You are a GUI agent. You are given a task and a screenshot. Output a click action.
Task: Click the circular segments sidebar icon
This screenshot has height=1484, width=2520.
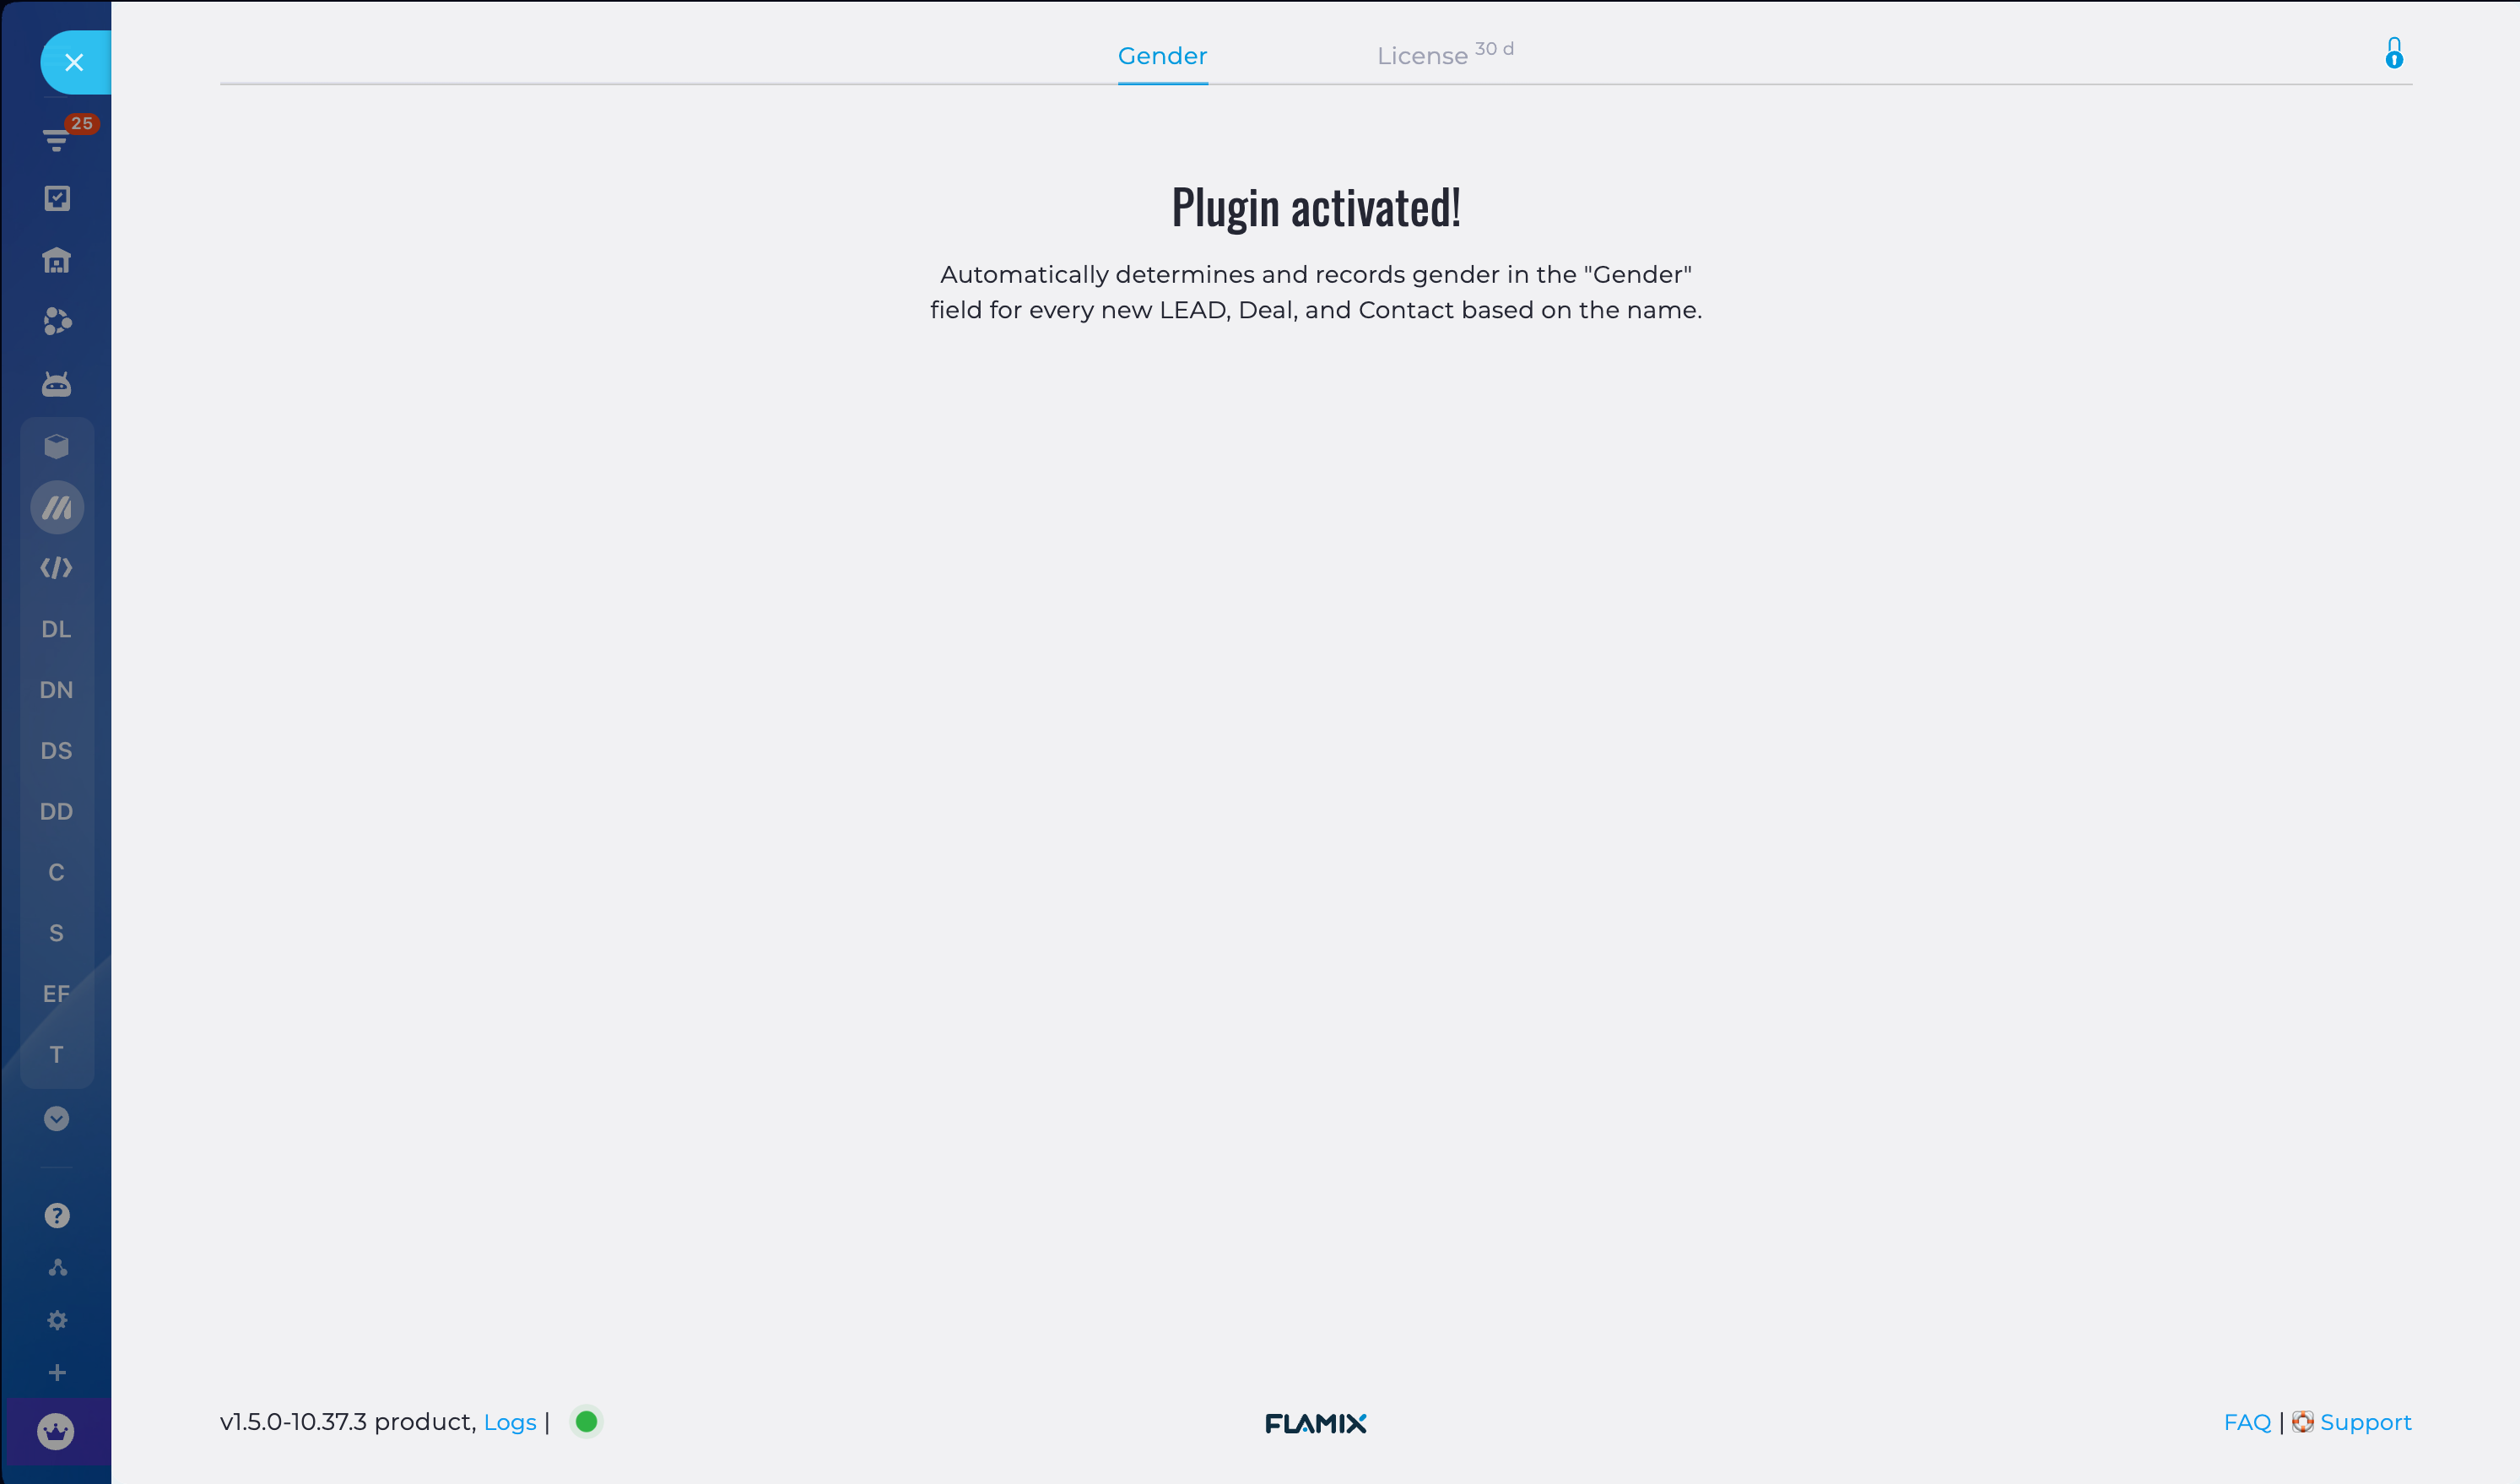pos(57,321)
